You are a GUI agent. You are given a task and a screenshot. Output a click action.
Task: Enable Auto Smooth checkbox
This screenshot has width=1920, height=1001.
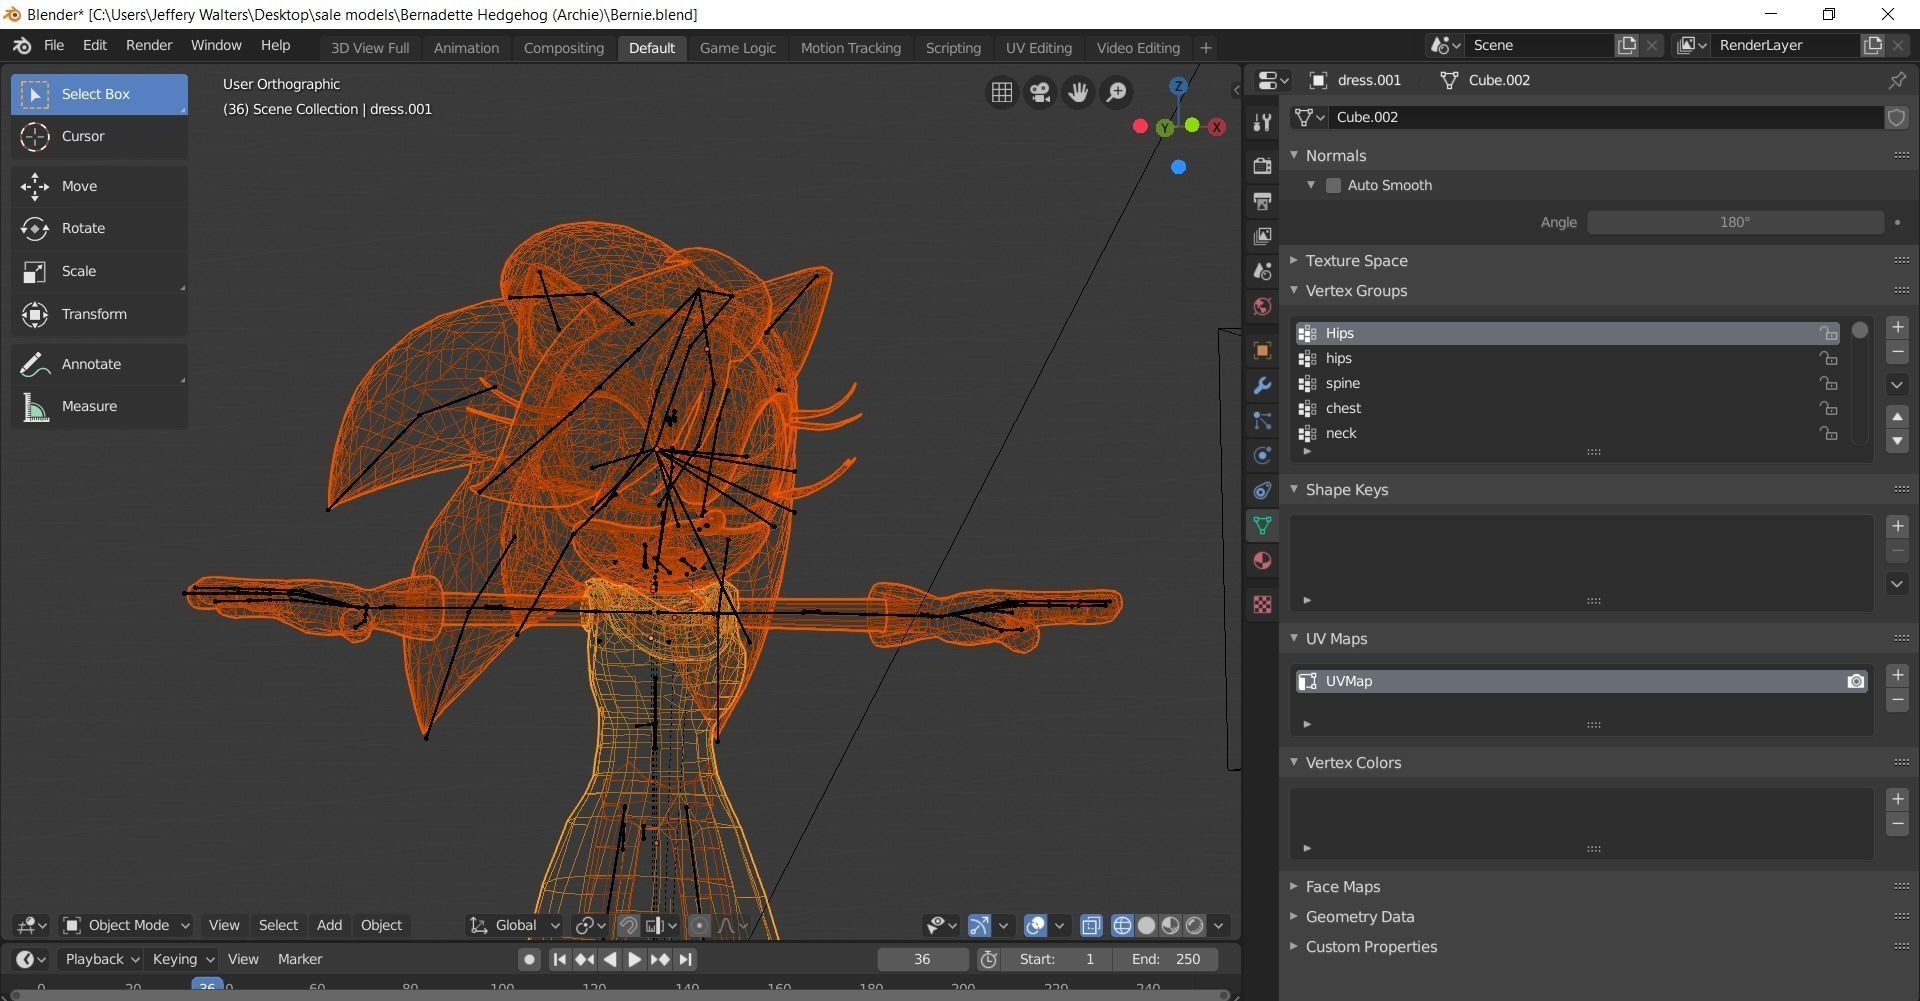(x=1333, y=185)
